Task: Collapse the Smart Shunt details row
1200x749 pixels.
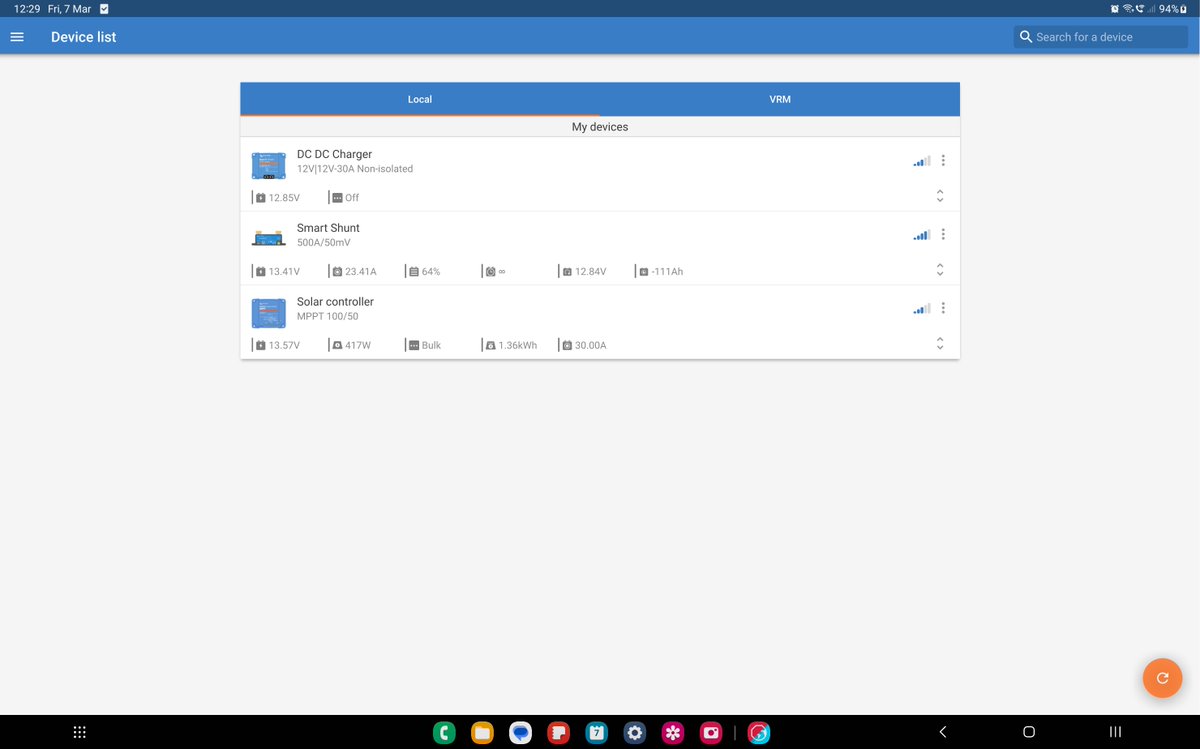Action: tap(940, 270)
